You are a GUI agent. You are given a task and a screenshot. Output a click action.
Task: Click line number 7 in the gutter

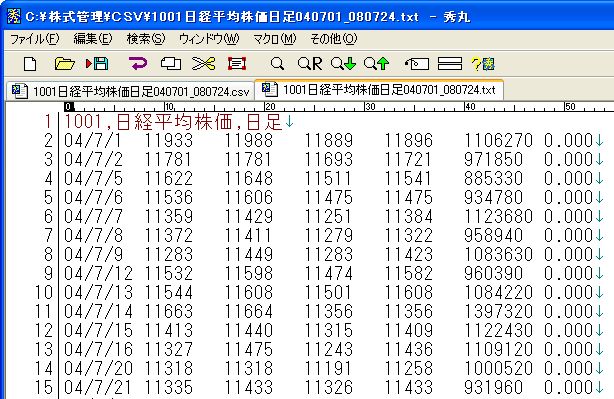click(48, 236)
